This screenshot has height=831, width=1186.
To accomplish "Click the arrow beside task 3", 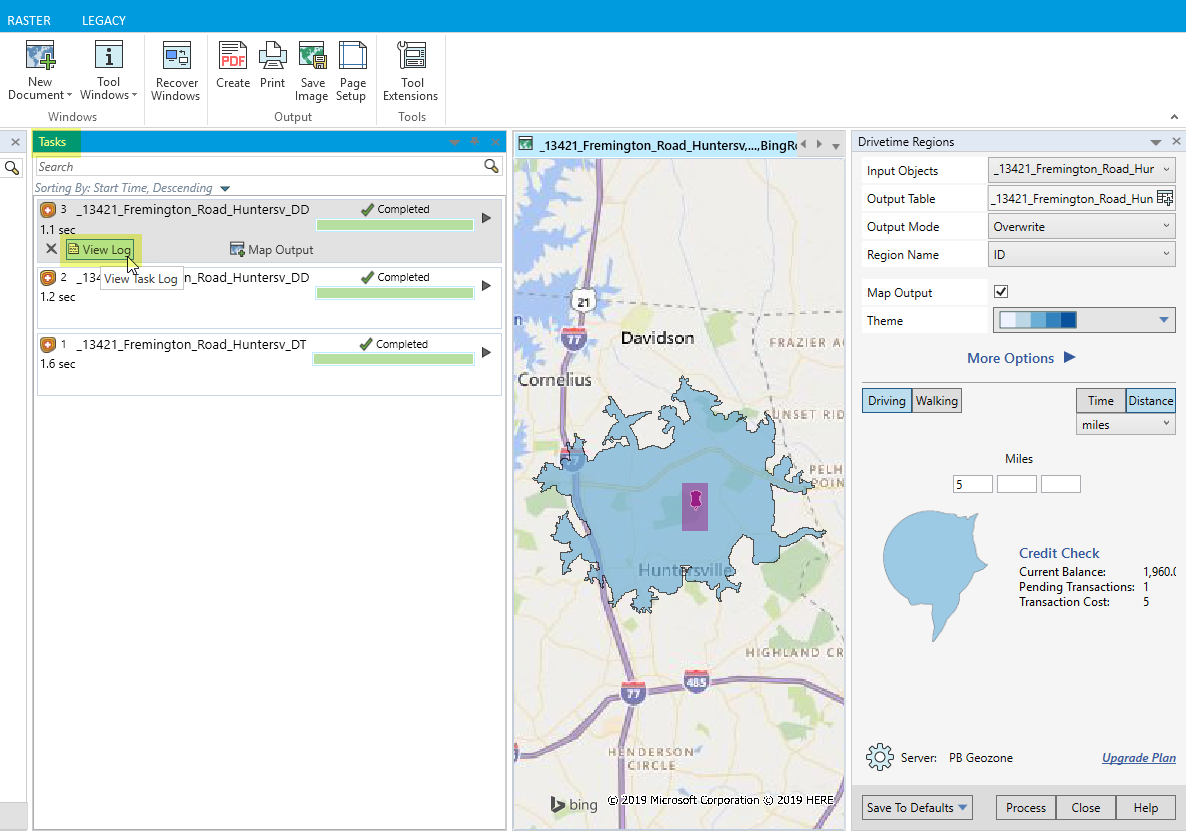I will coord(486,218).
